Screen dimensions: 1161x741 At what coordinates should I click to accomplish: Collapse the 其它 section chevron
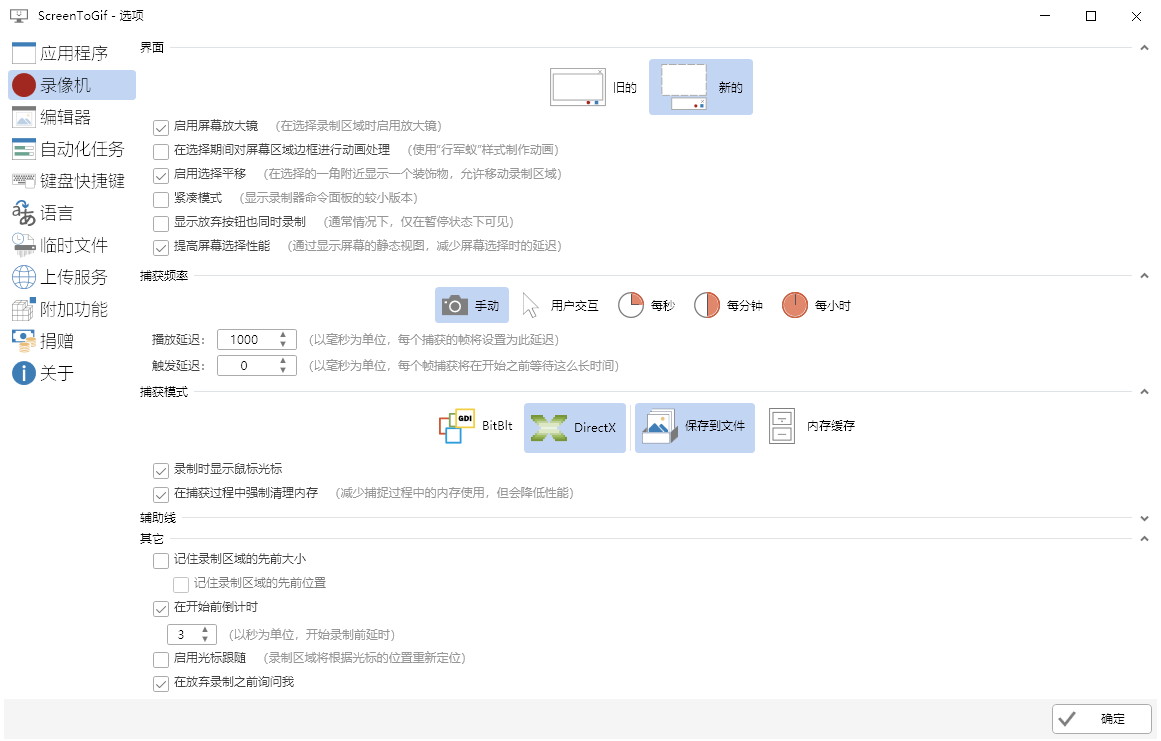coord(1144,539)
